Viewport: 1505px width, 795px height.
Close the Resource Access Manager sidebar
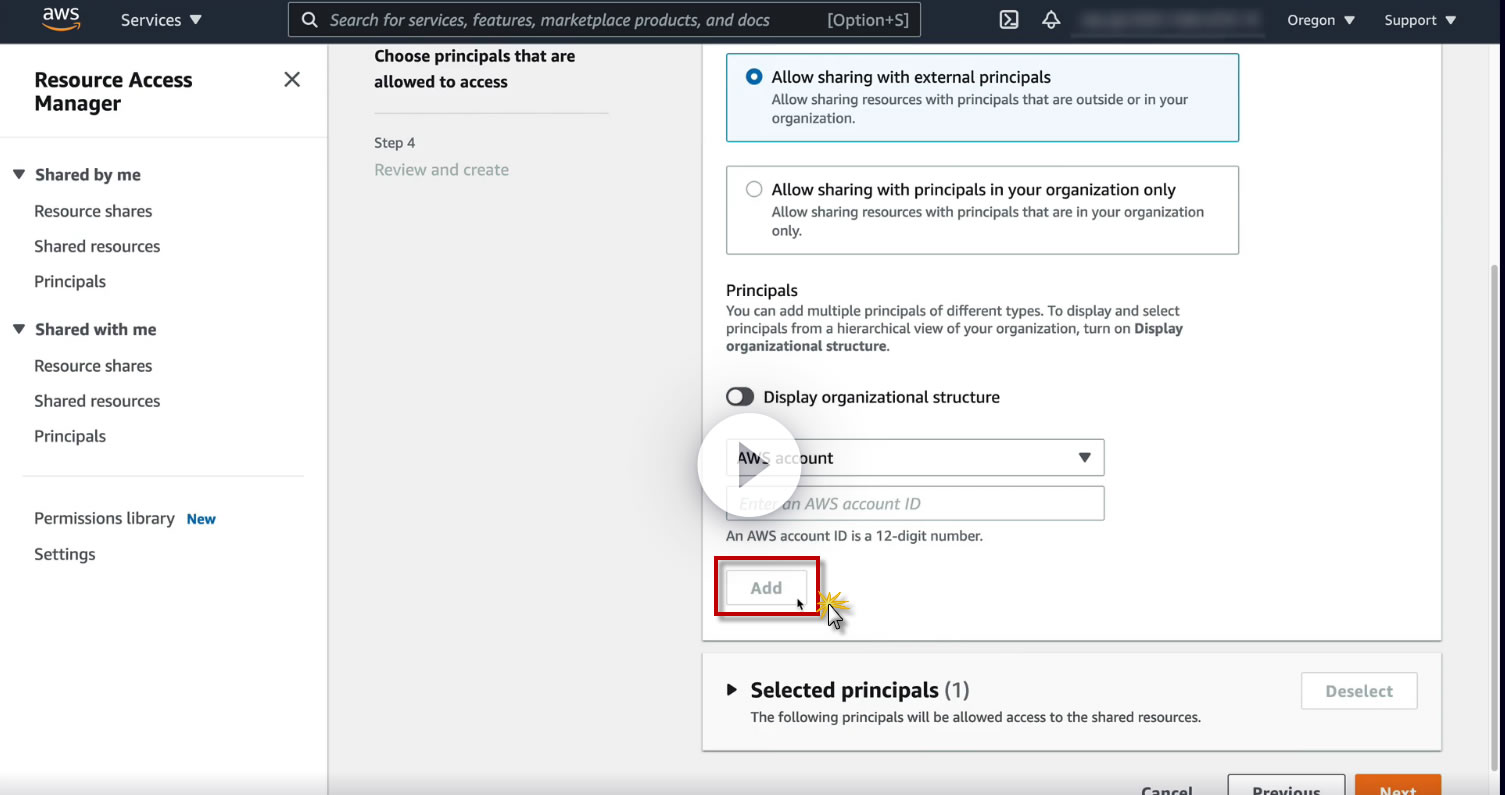coord(292,79)
